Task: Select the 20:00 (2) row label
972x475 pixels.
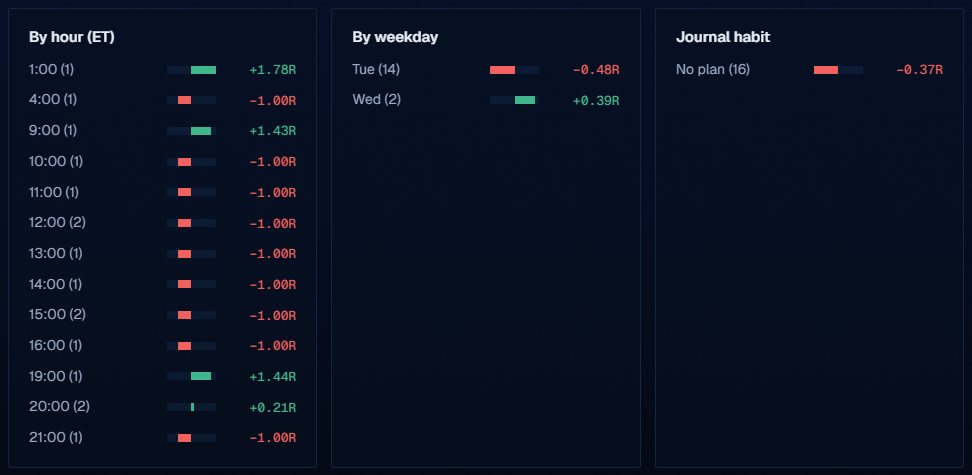Action: tap(60, 407)
